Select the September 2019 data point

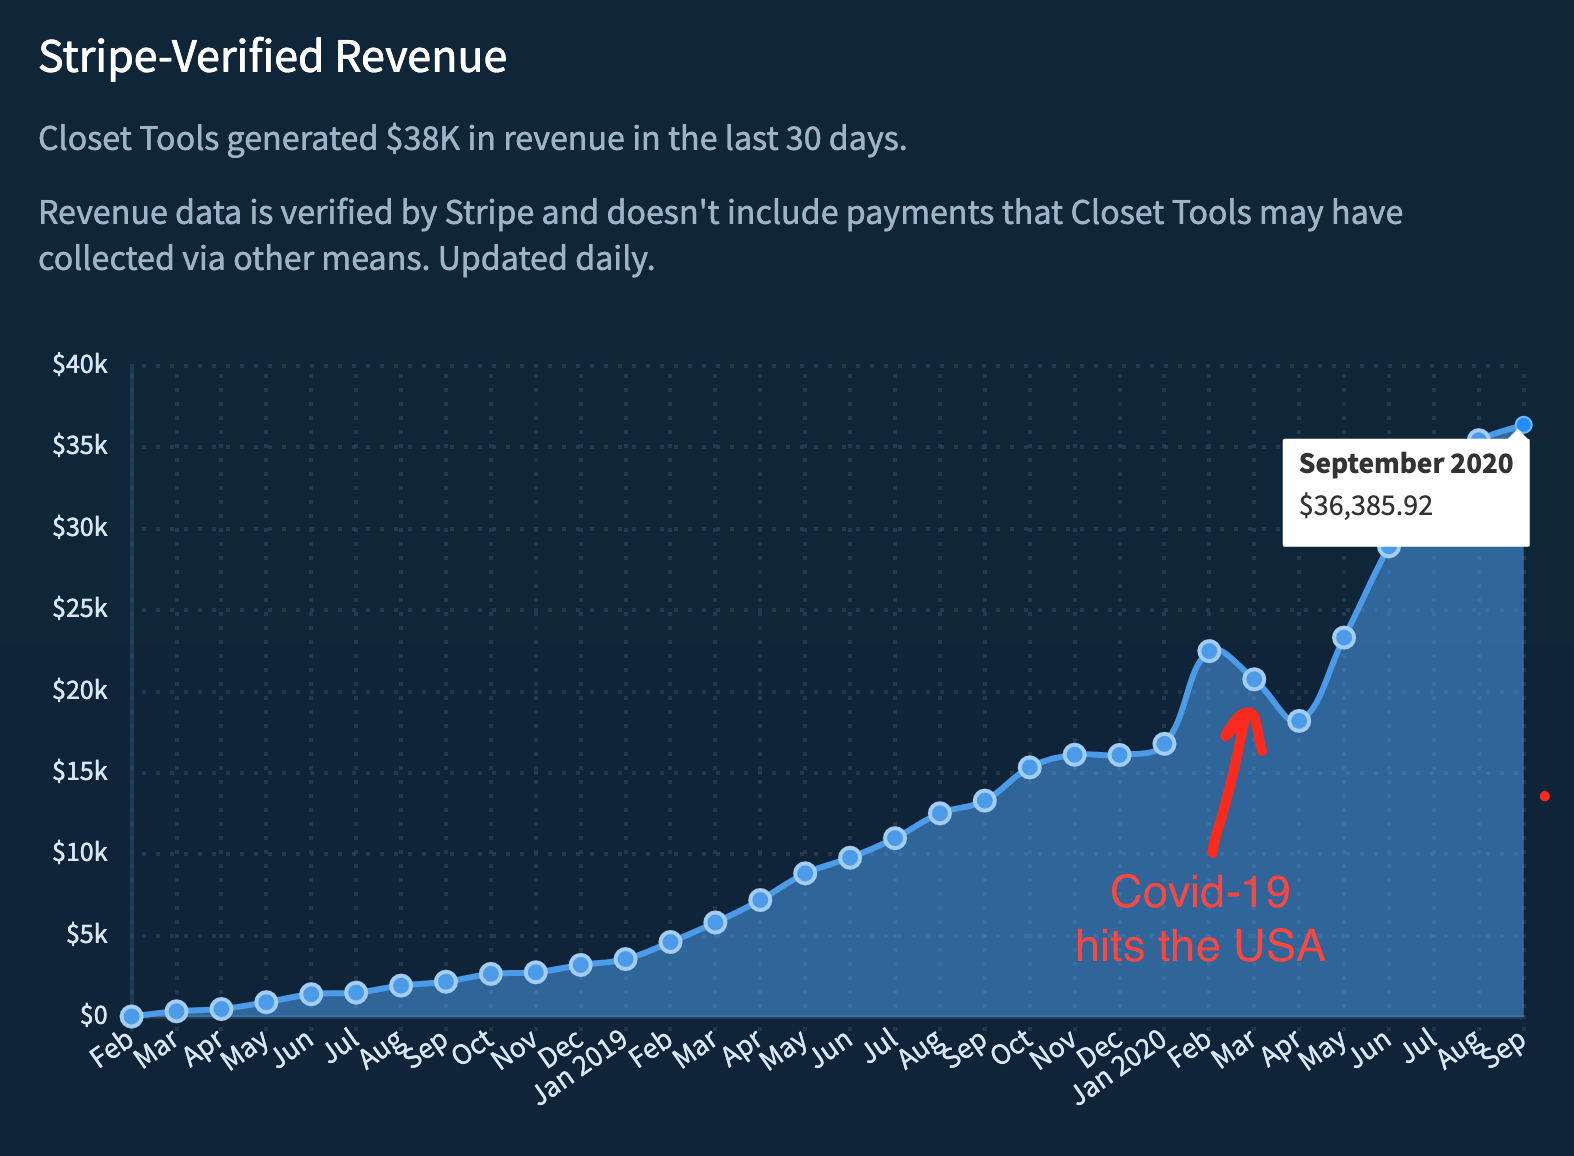click(x=985, y=800)
